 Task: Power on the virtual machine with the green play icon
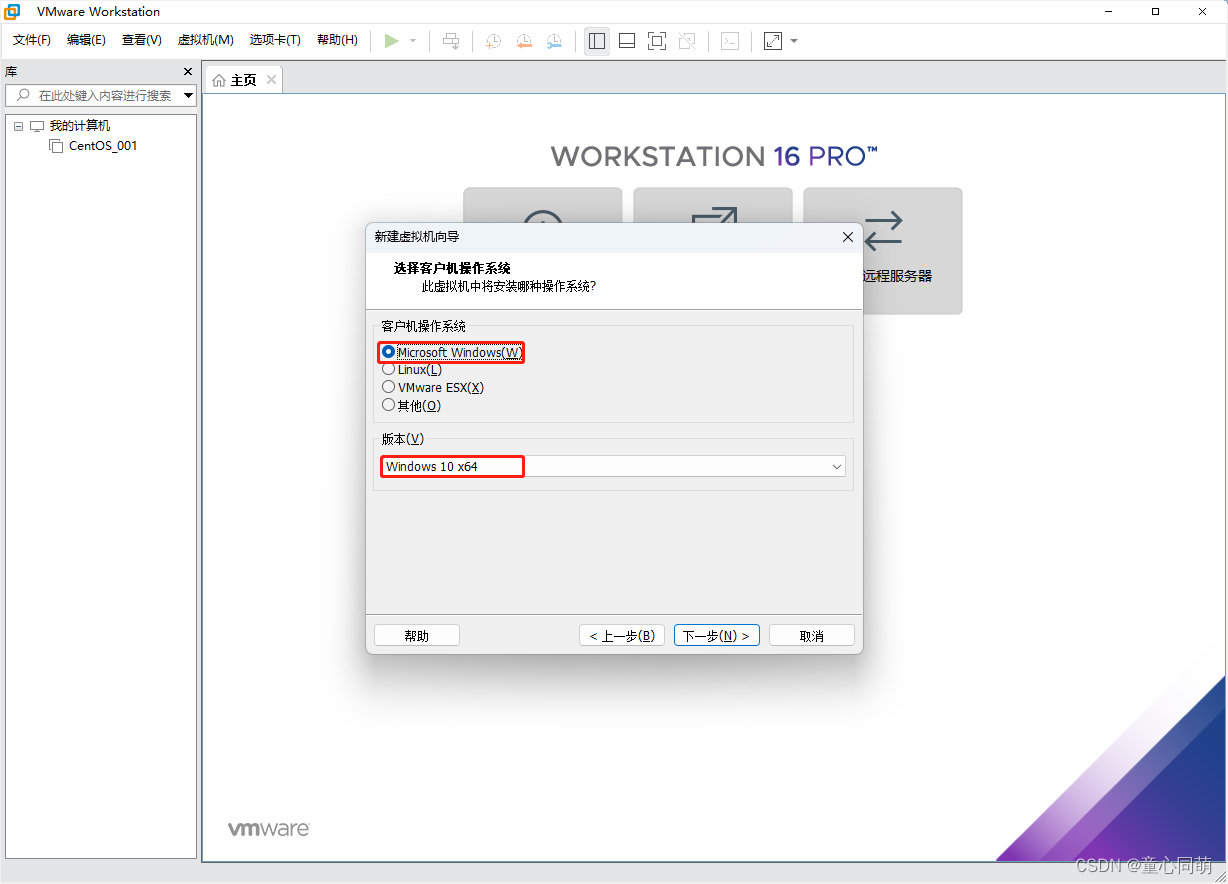(x=392, y=41)
